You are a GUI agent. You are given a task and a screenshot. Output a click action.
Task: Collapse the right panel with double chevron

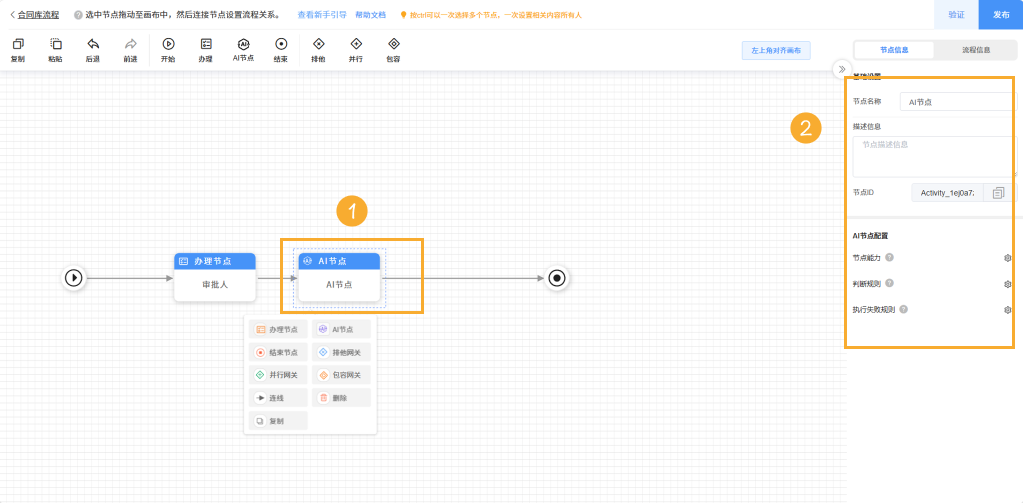coord(842,69)
